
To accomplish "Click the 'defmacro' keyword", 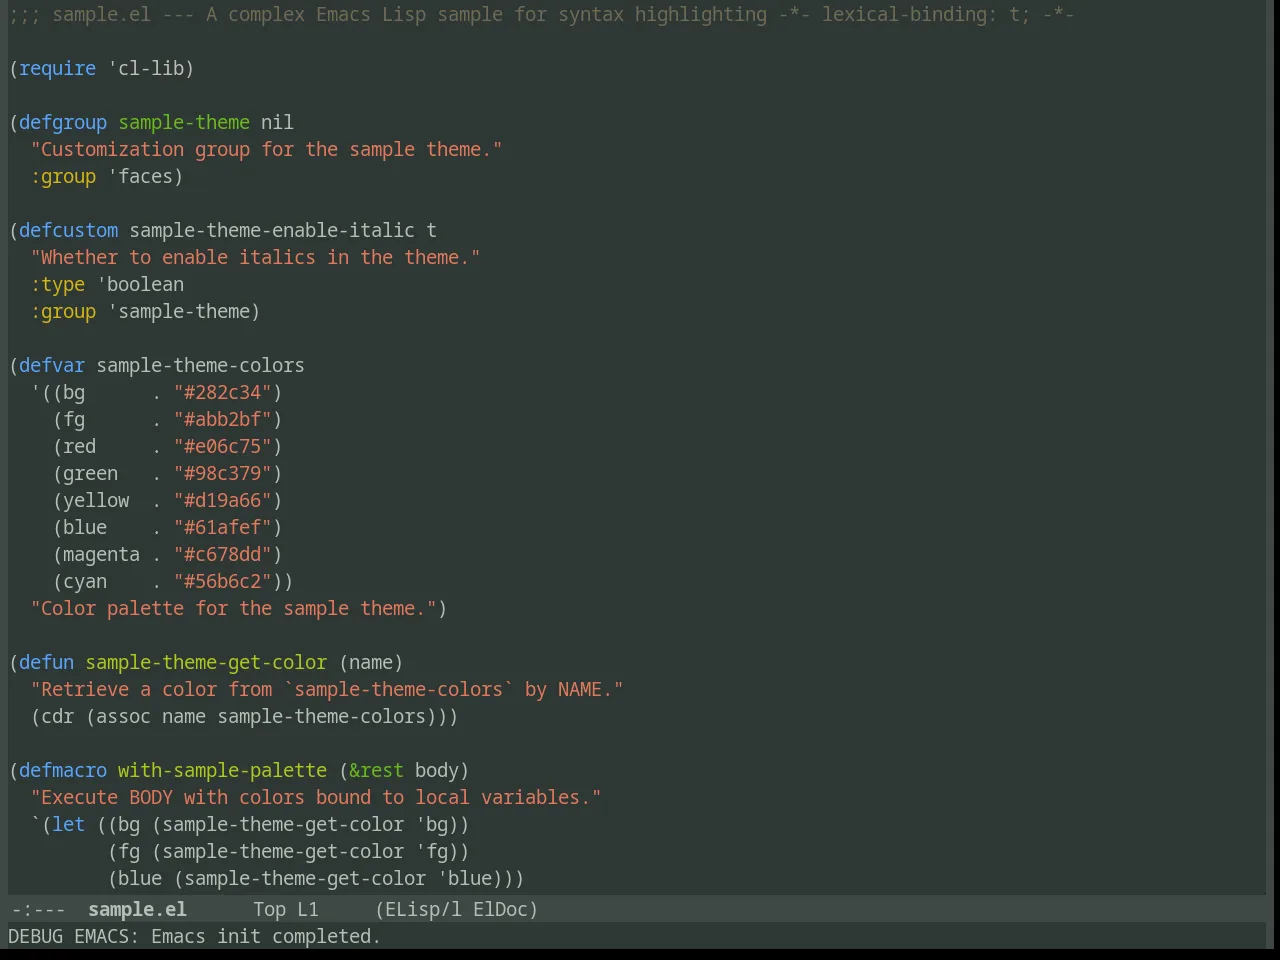I will (x=63, y=770).
